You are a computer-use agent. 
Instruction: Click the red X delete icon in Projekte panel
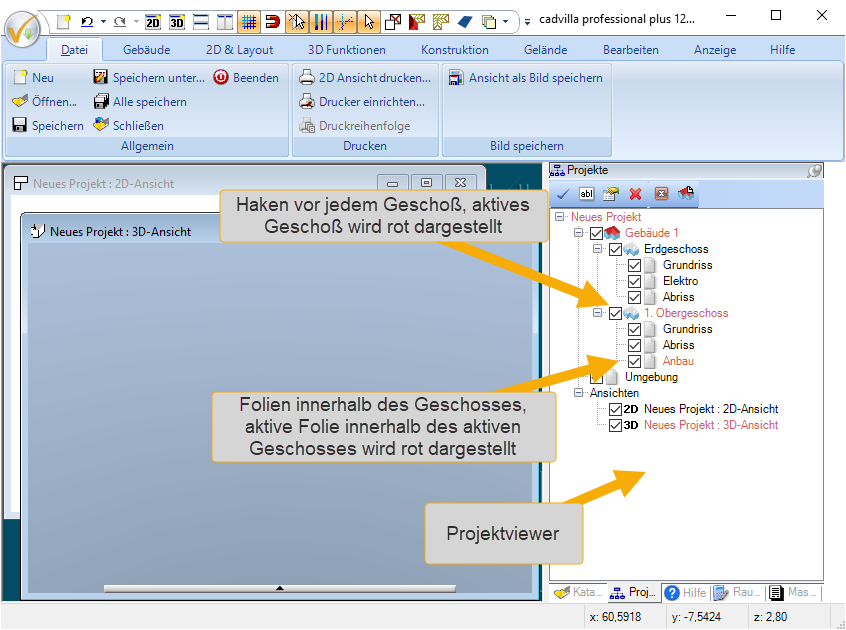(x=635, y=193)
